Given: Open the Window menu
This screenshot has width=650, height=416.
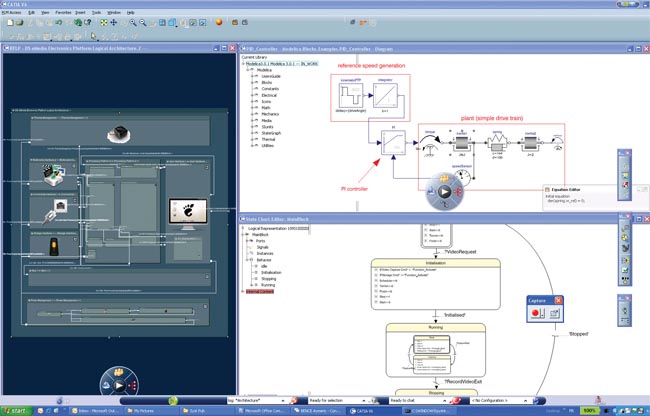Looking at the screenshot, I should click(114, 13).
